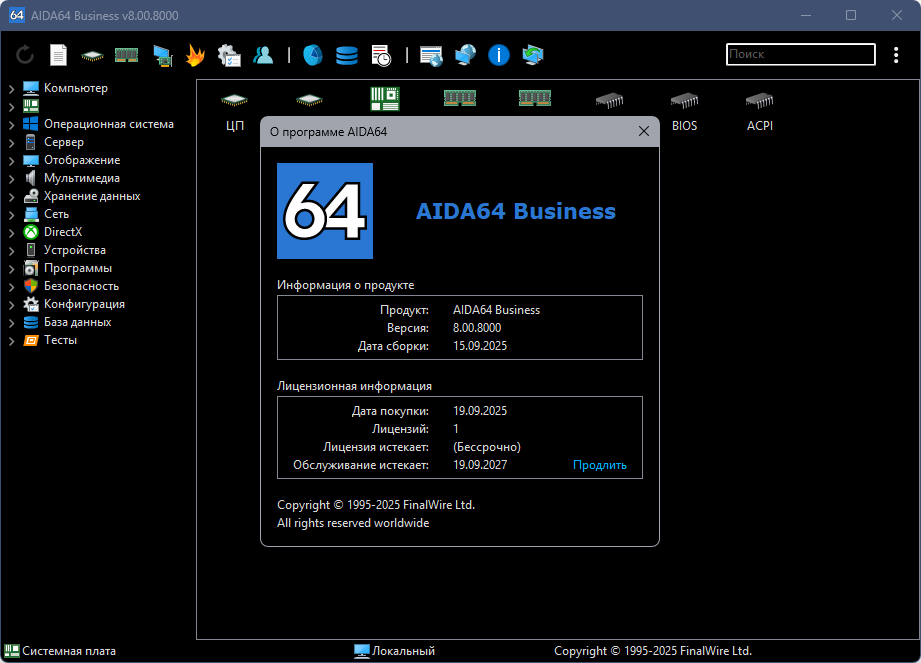Click the status bar copyright FinalWire text

[653, 651]
